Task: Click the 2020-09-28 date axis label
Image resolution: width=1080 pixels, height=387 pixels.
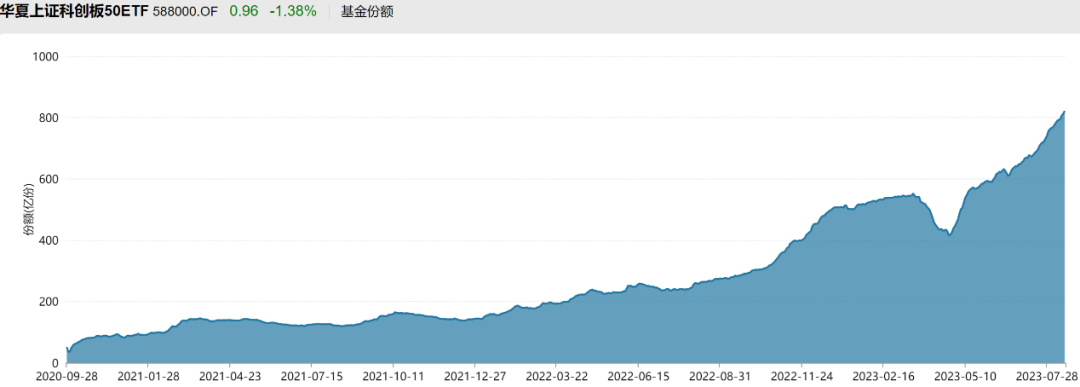Action: [x=66, y=378]
